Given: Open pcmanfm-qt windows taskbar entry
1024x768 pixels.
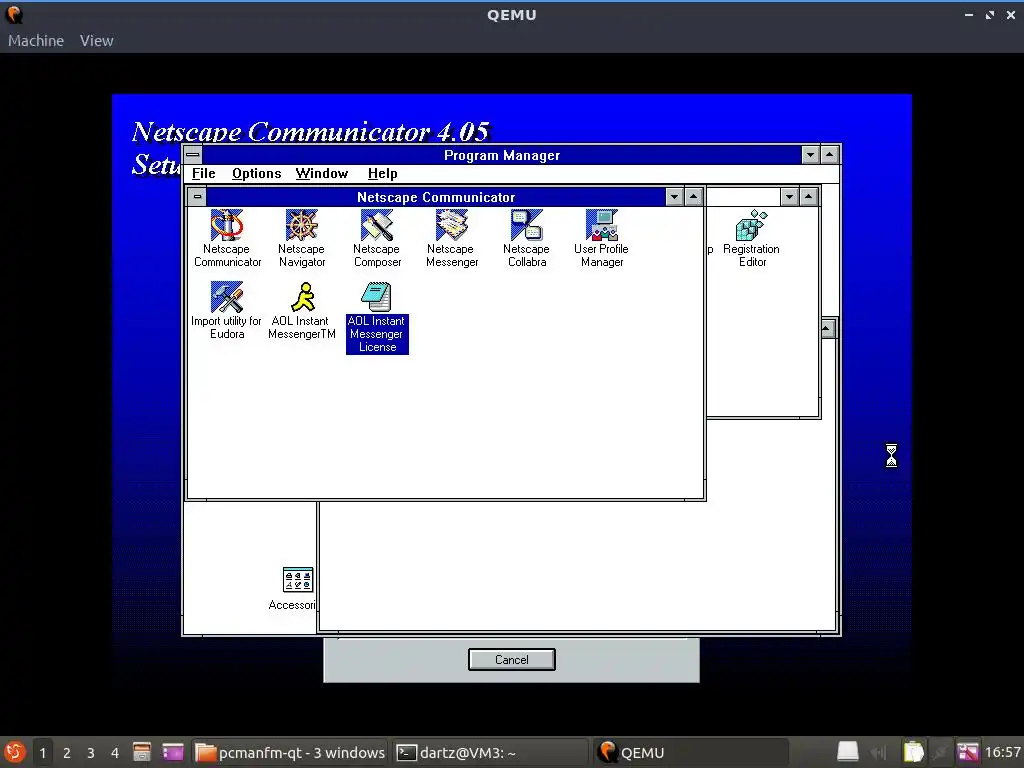Looking at the screenshot, I should coord(291,753).
